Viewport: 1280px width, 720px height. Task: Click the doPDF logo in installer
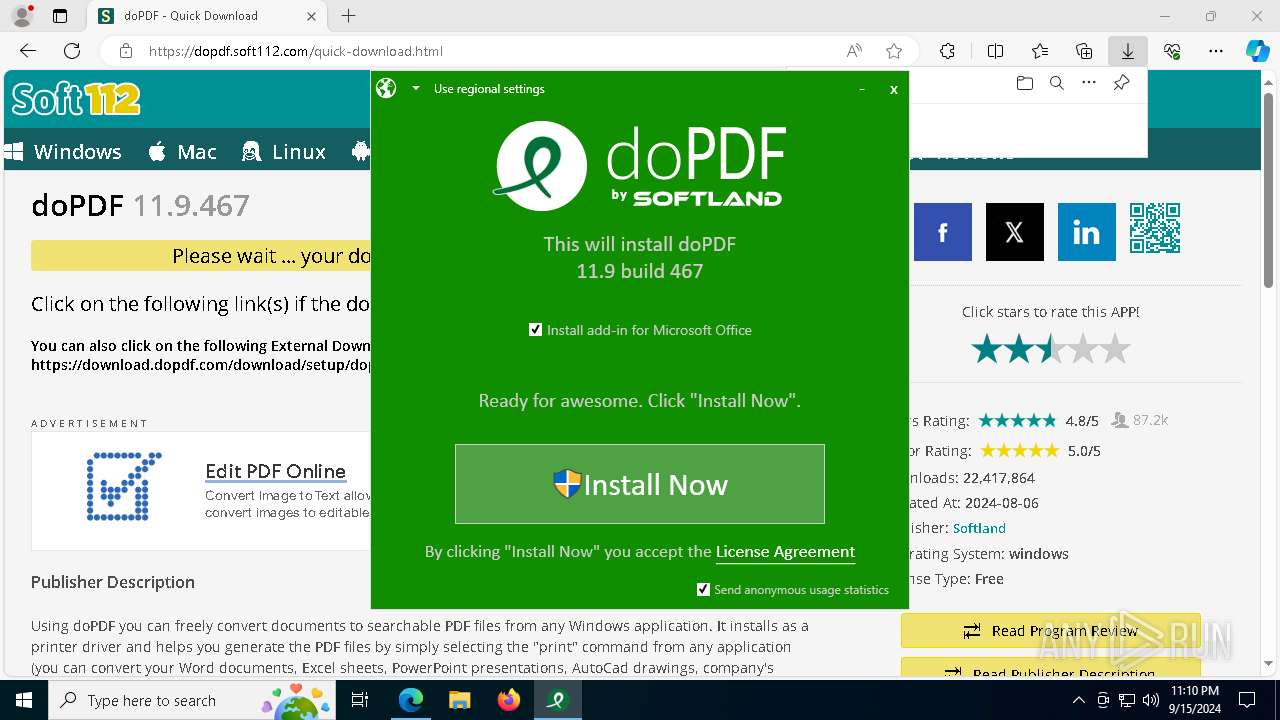640,165
